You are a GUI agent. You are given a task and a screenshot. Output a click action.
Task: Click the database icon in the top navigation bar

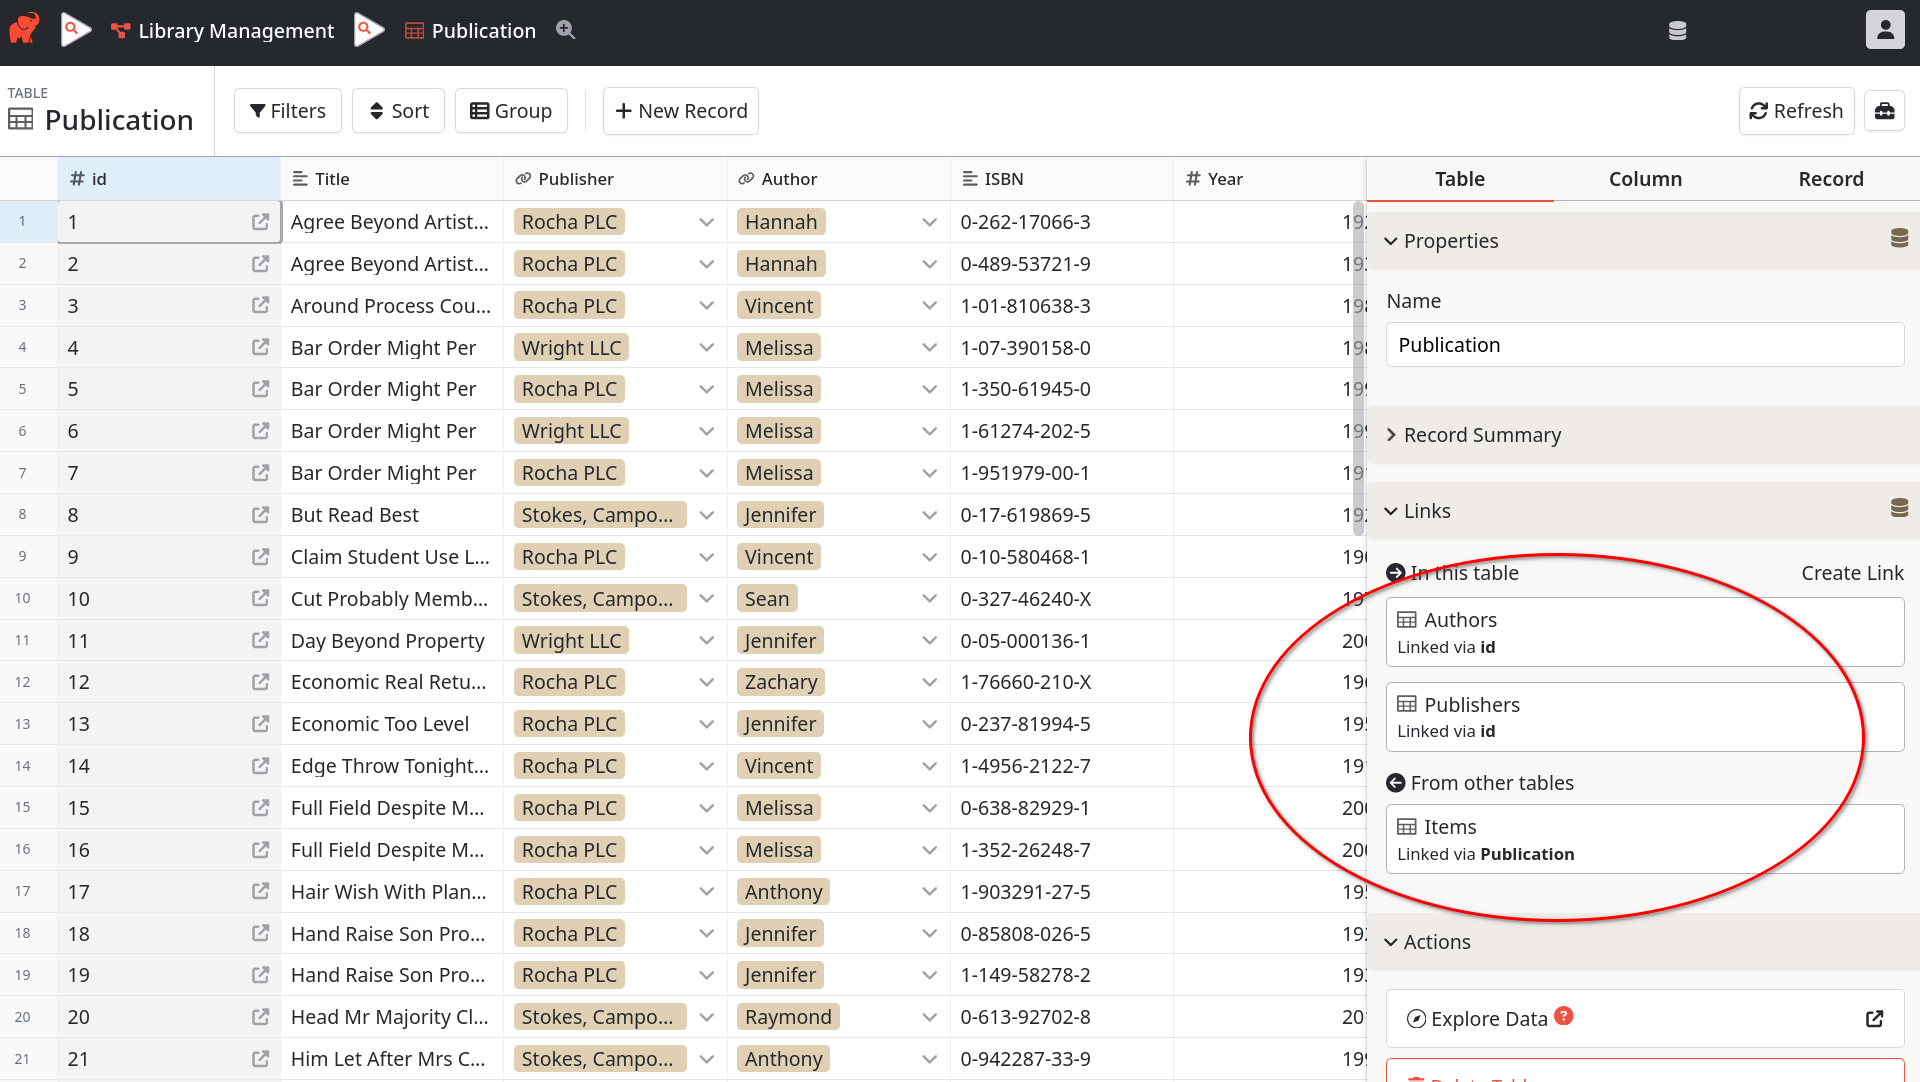click(x=1677, y=30)
